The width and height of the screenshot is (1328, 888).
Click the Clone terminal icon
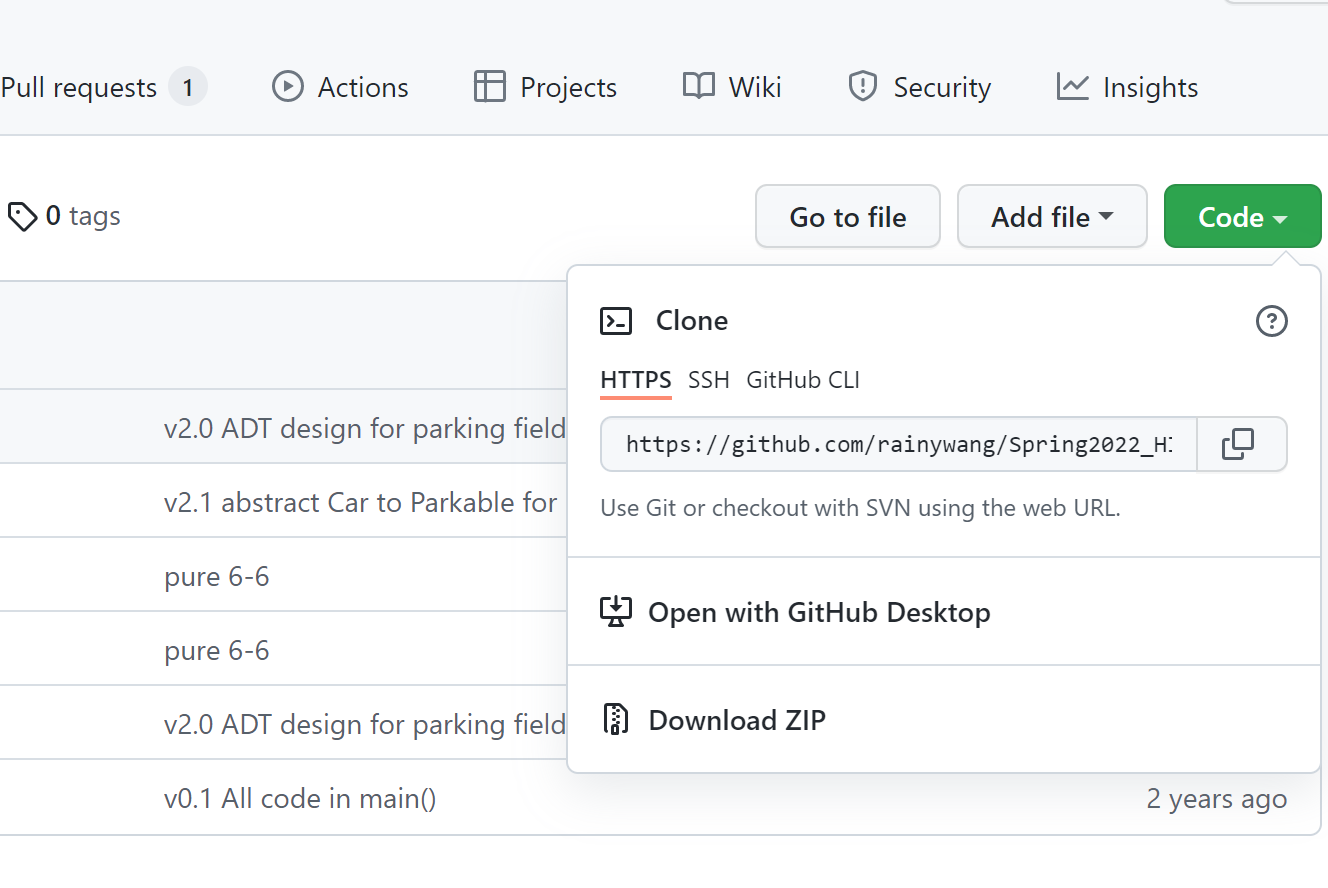pyautogui.click(x=616, y=321)
